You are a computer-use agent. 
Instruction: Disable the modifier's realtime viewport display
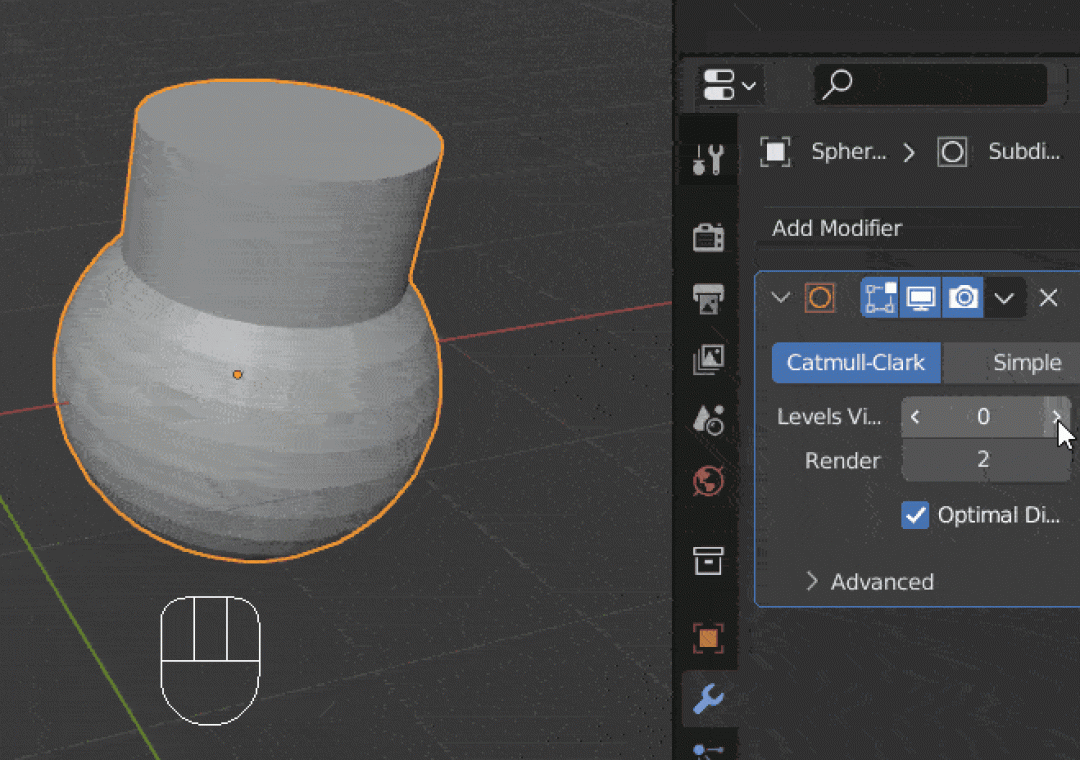(920, 297)
